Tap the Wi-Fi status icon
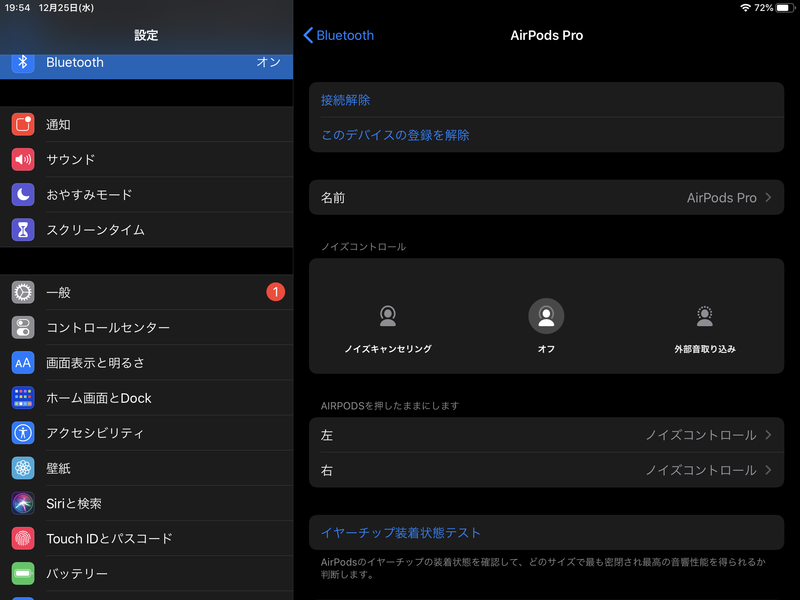This screenshot has width=800, height=600. point(745,8)
